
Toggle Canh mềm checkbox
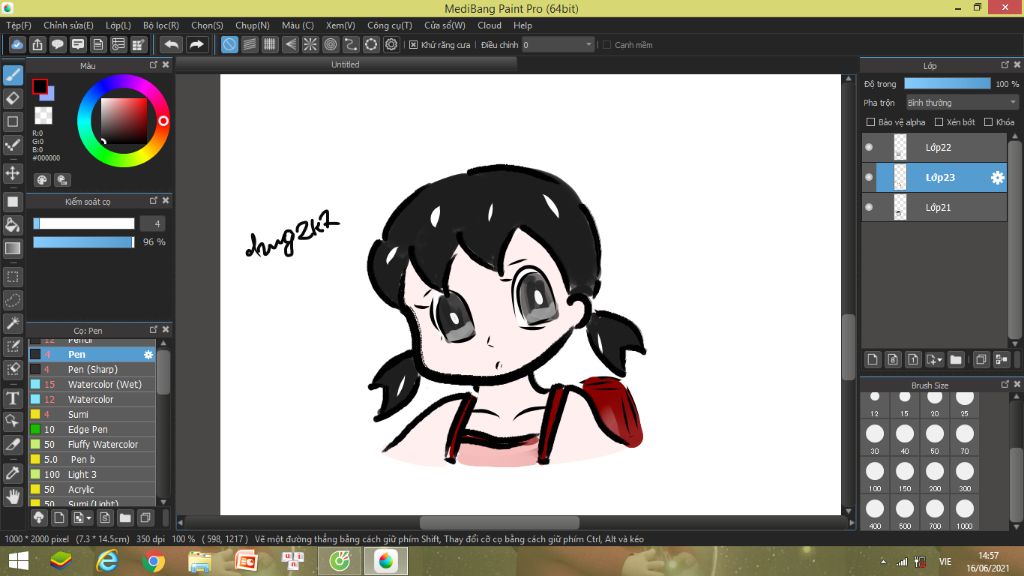click(x=607, y=44)
